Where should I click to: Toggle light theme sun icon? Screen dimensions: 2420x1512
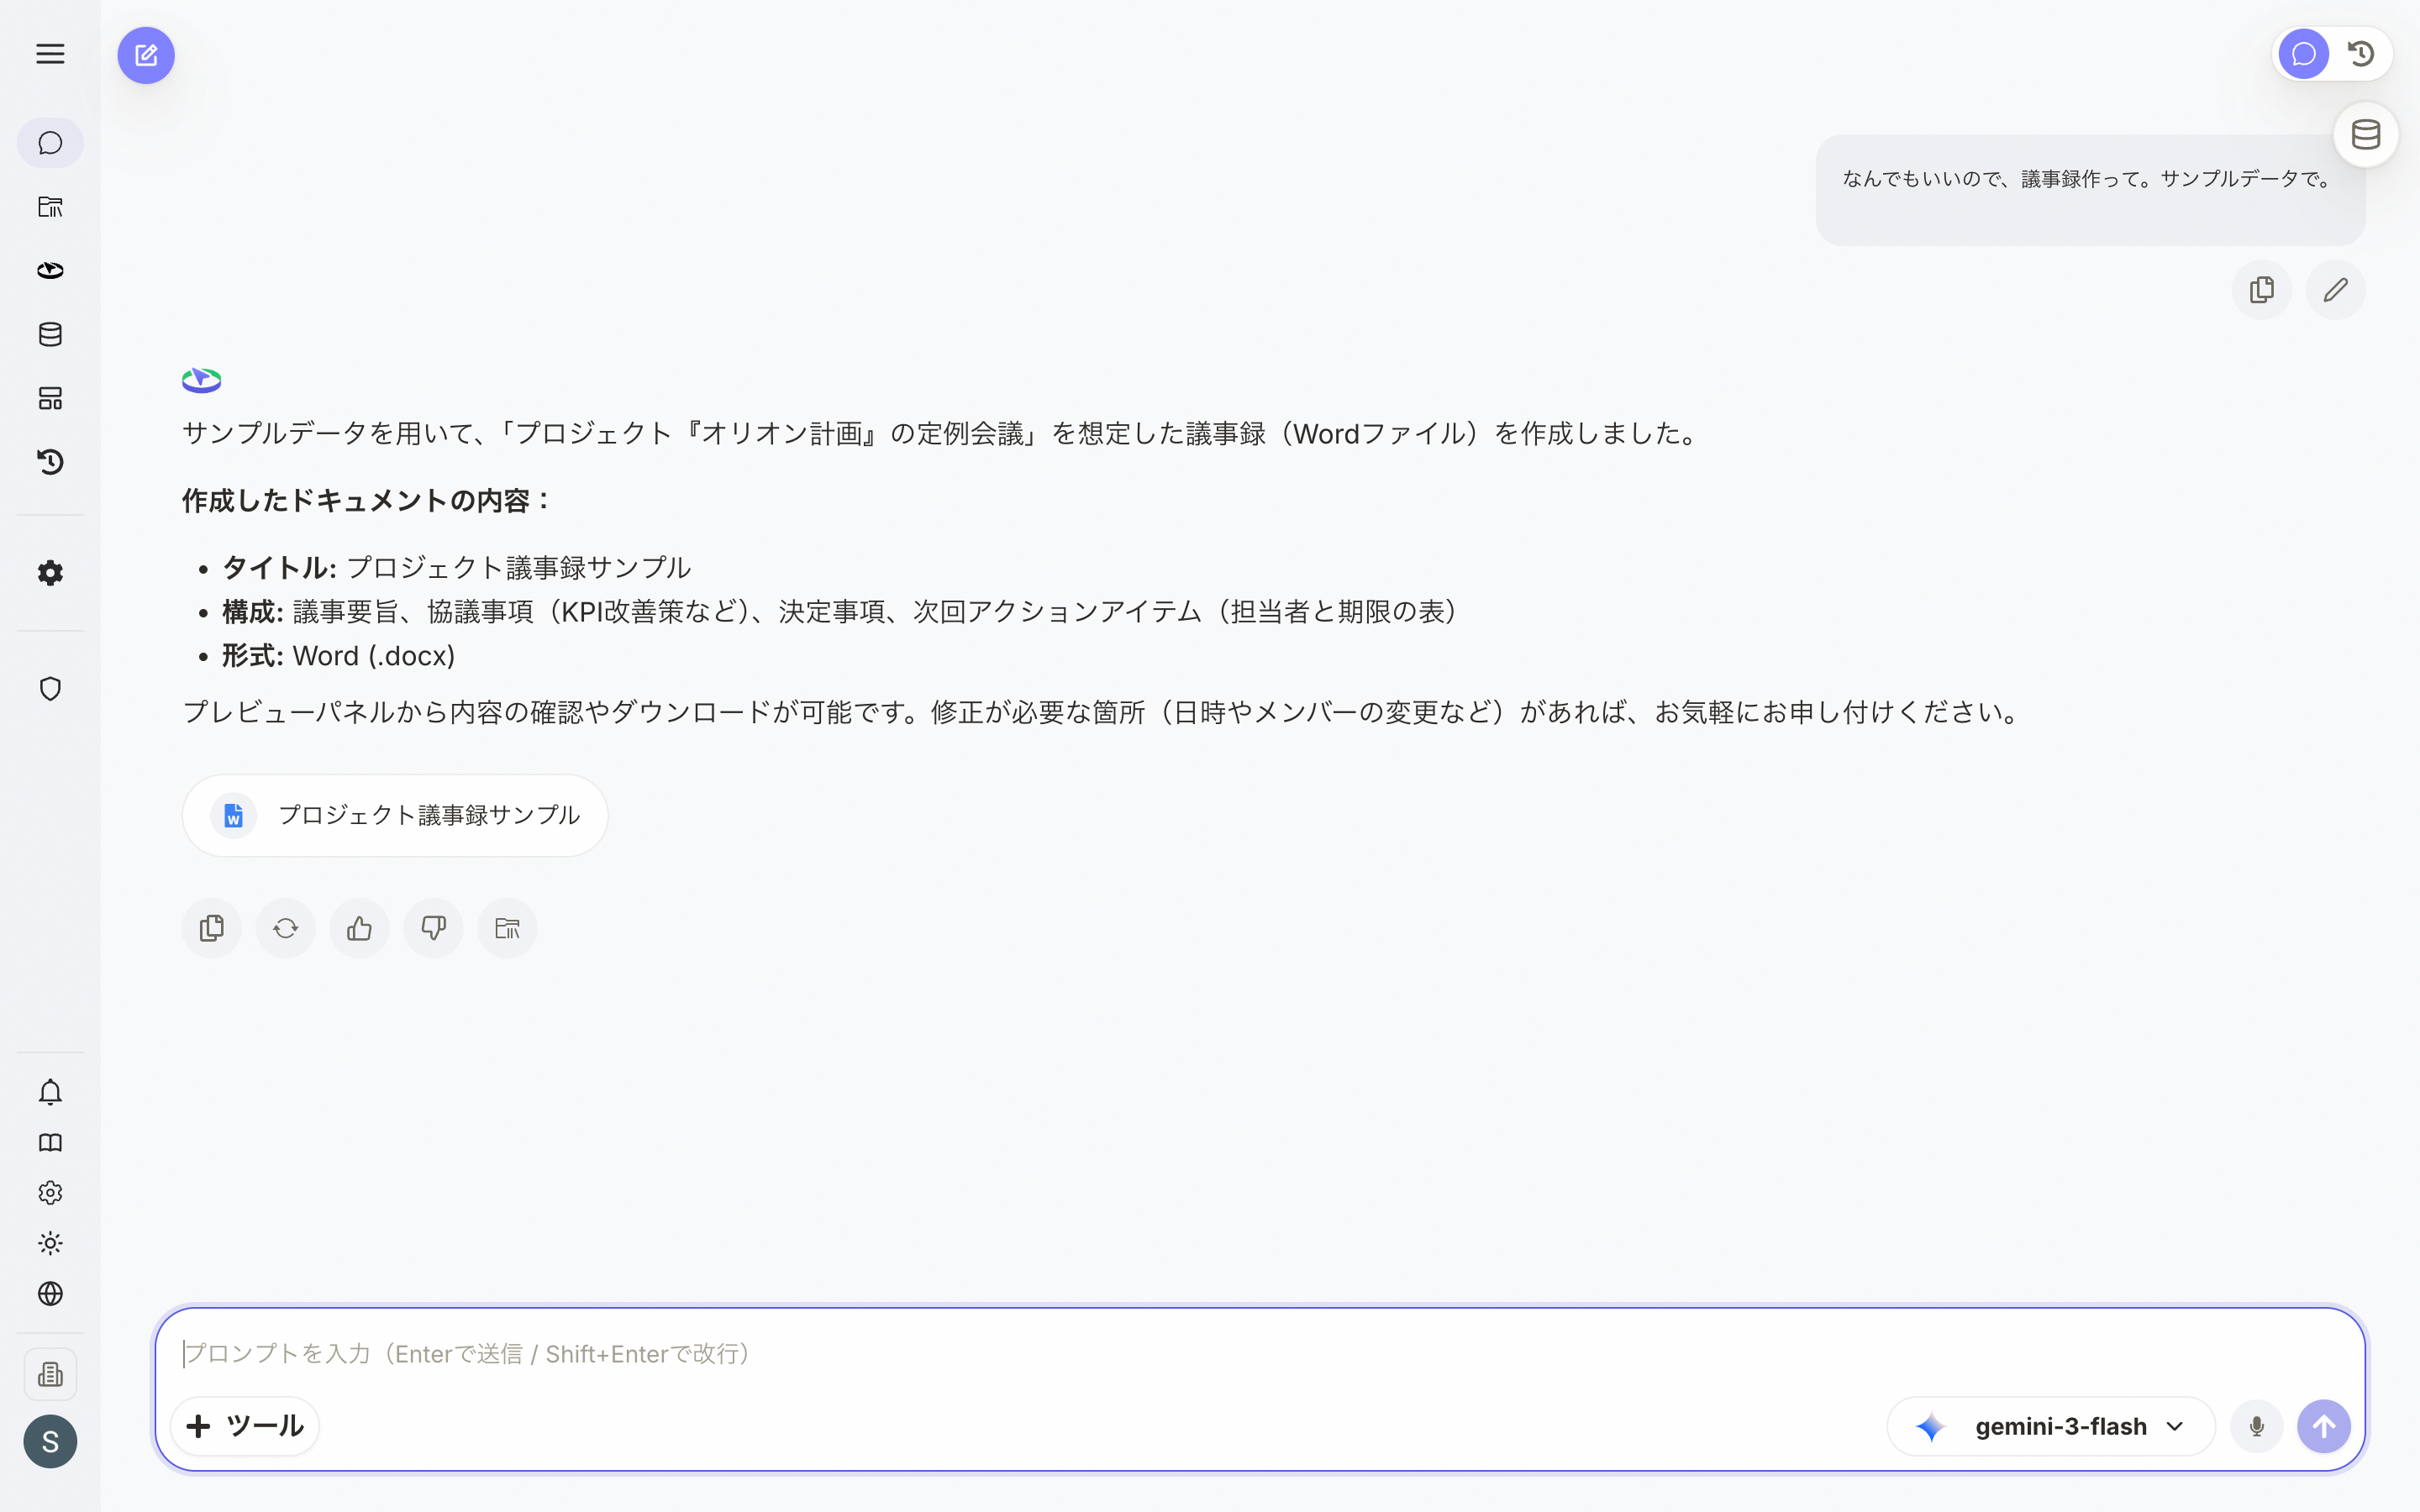50,1243
